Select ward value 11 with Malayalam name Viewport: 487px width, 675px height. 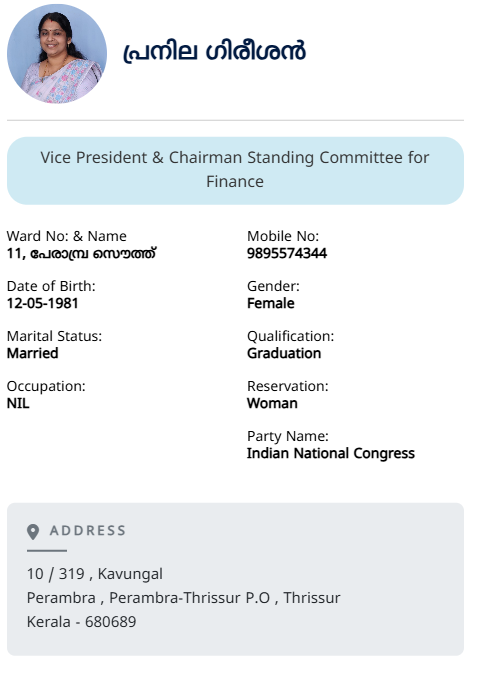coord(81,253)
